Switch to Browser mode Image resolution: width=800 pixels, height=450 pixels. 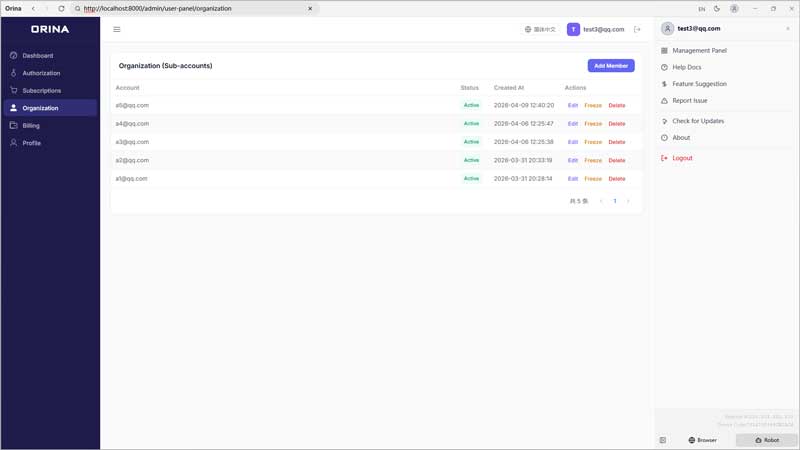pyautogui.click(x=702, y=440)
